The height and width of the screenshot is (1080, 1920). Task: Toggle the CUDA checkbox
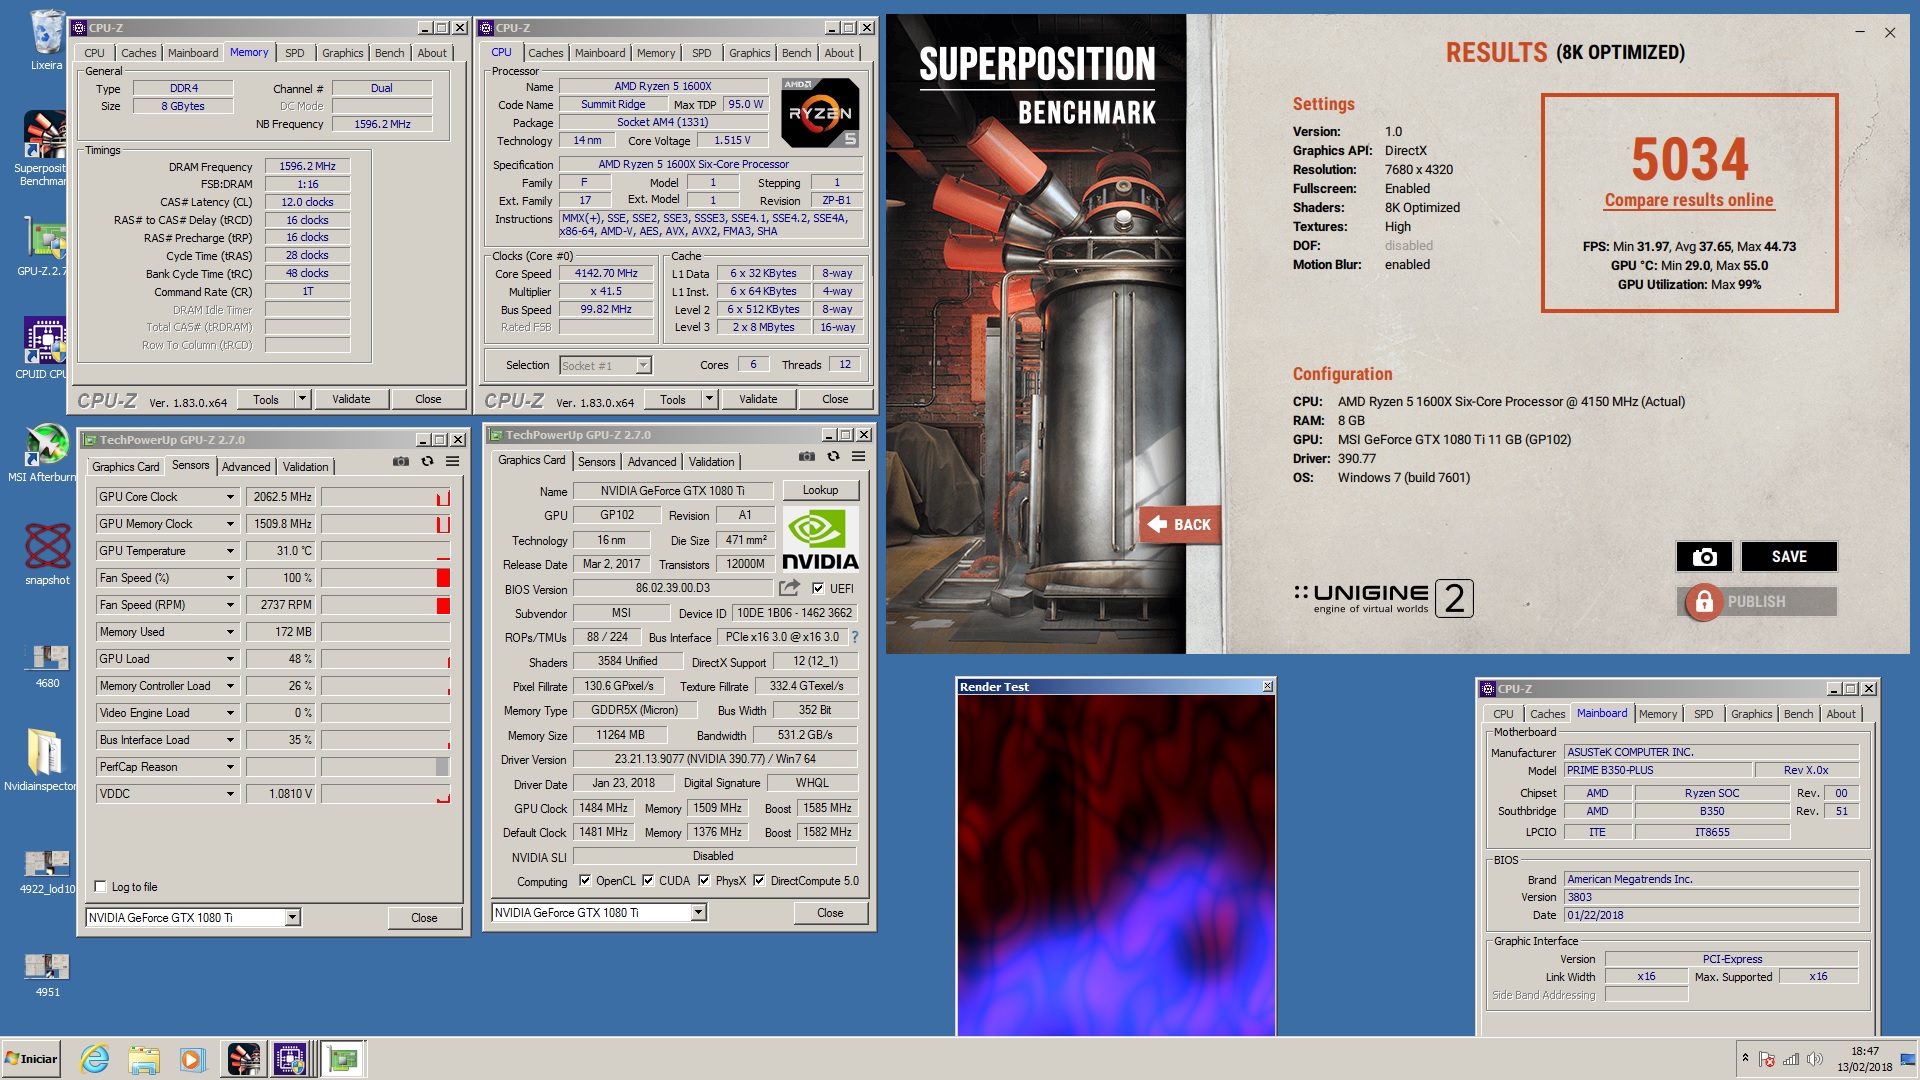click(648, 881)
